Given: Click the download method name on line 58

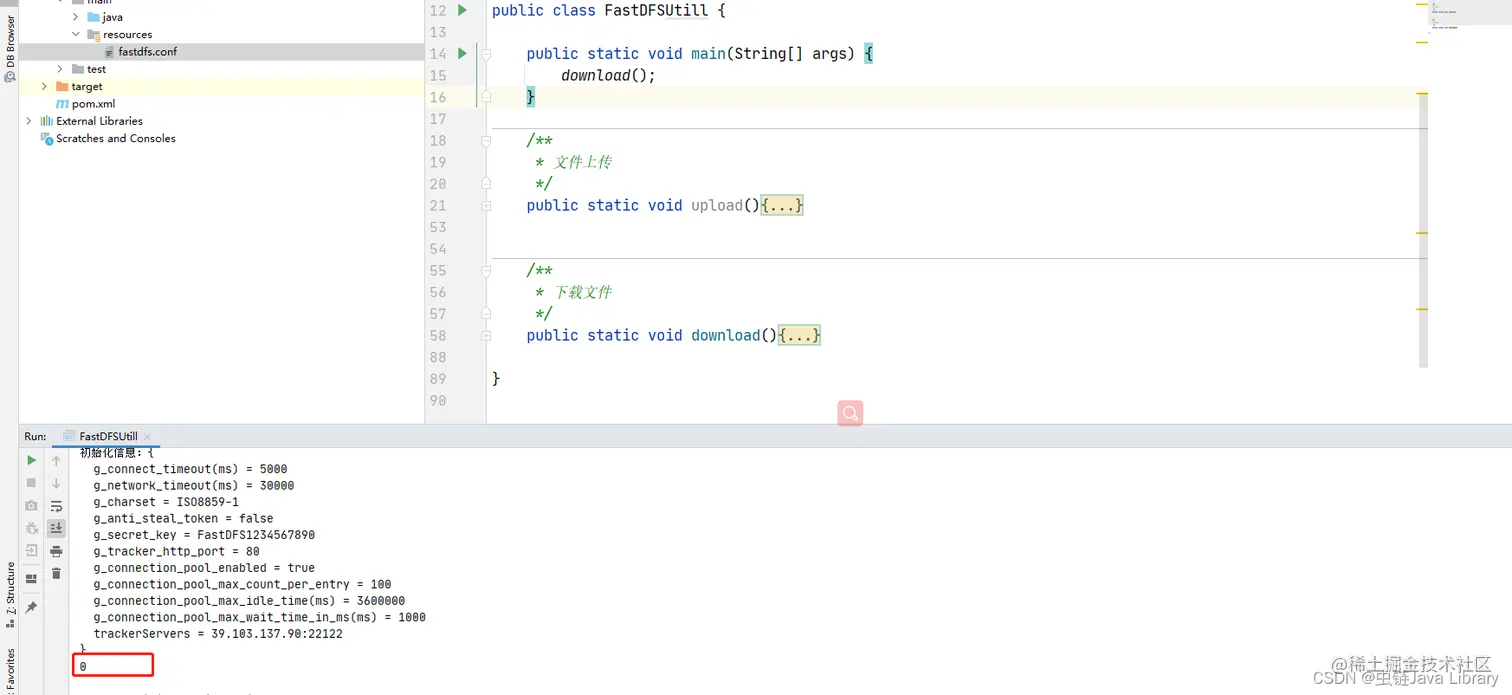Looking at the screenshot, I should [x=726, y=335].
